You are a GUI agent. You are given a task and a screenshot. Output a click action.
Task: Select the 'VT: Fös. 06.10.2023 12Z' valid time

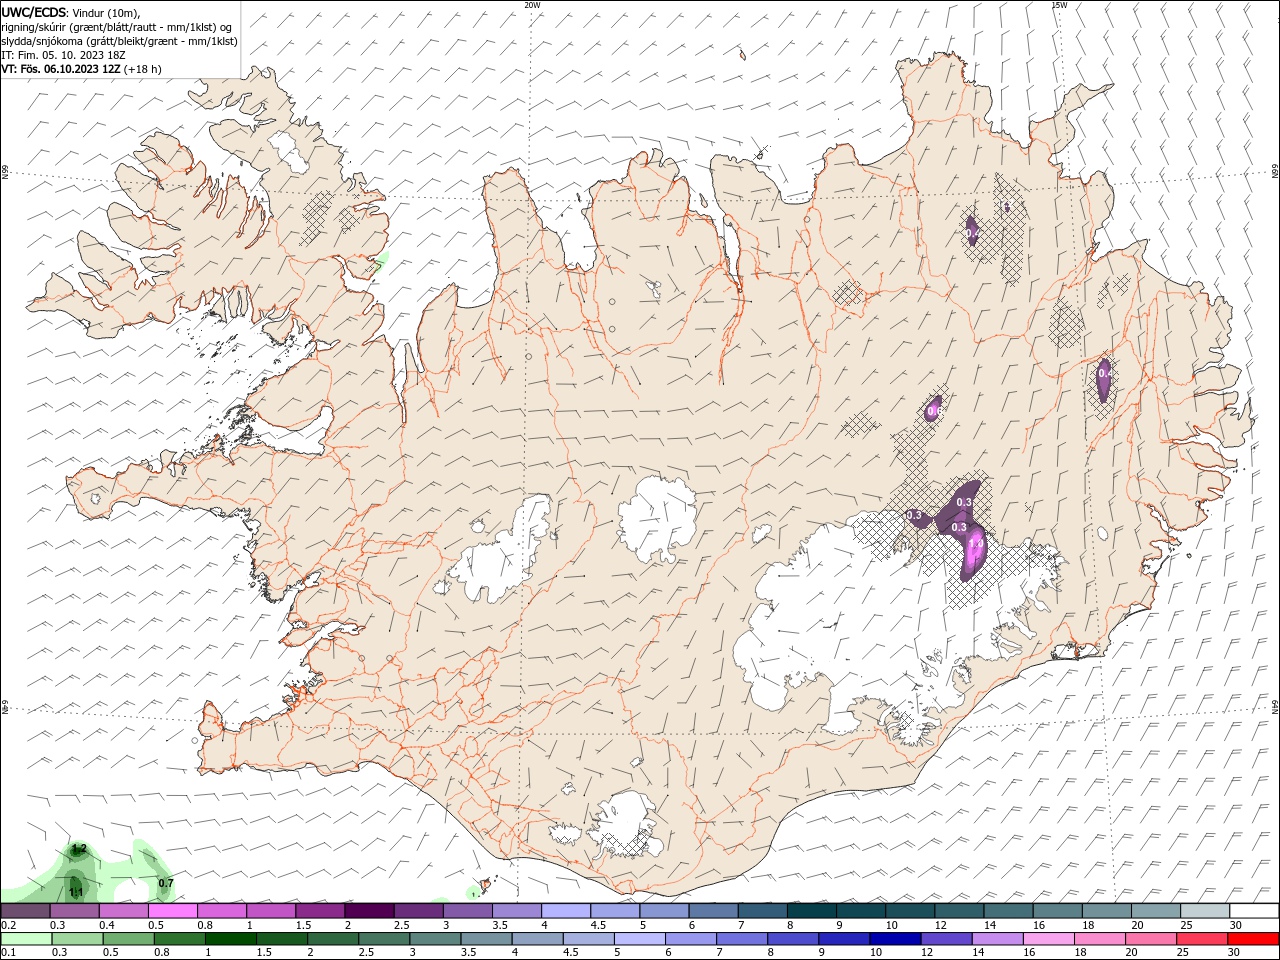[x=61, y=69]
